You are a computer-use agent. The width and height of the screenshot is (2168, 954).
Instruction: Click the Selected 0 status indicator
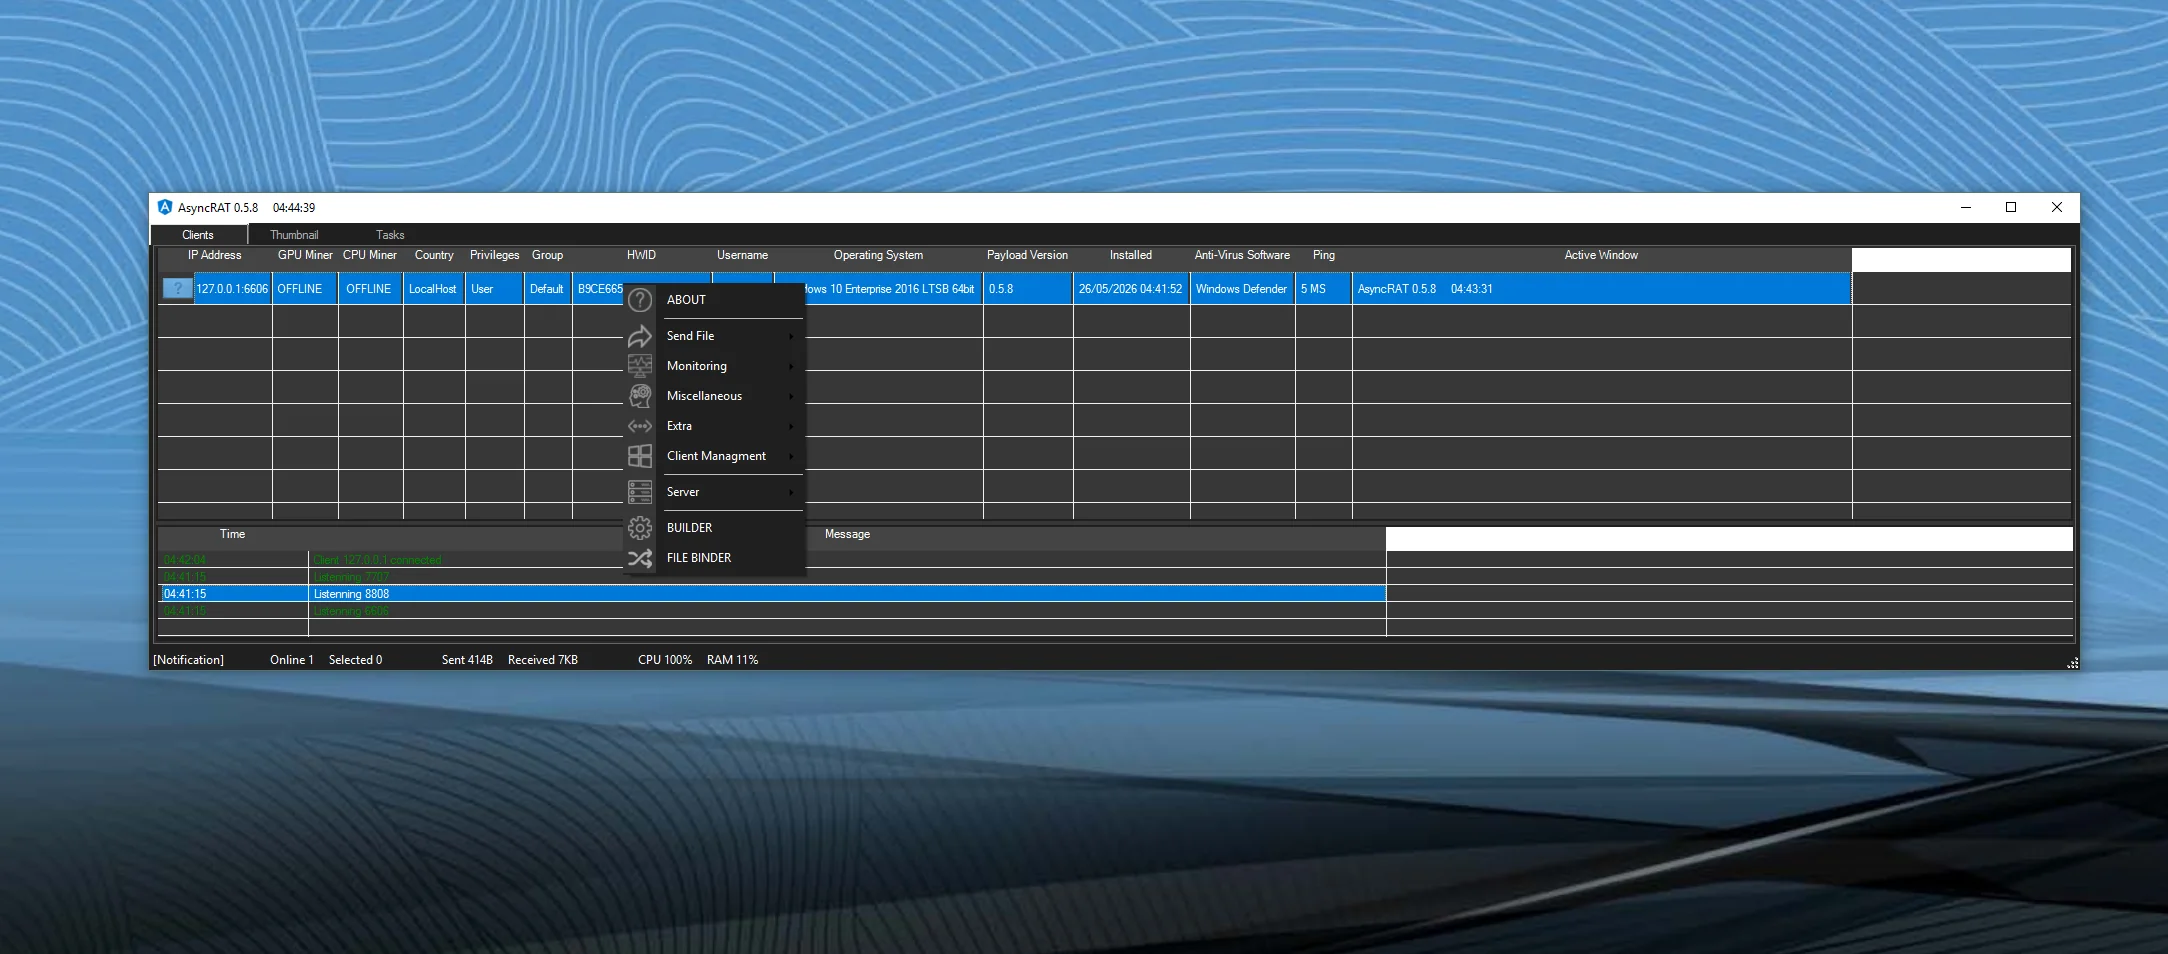(356, 660)
